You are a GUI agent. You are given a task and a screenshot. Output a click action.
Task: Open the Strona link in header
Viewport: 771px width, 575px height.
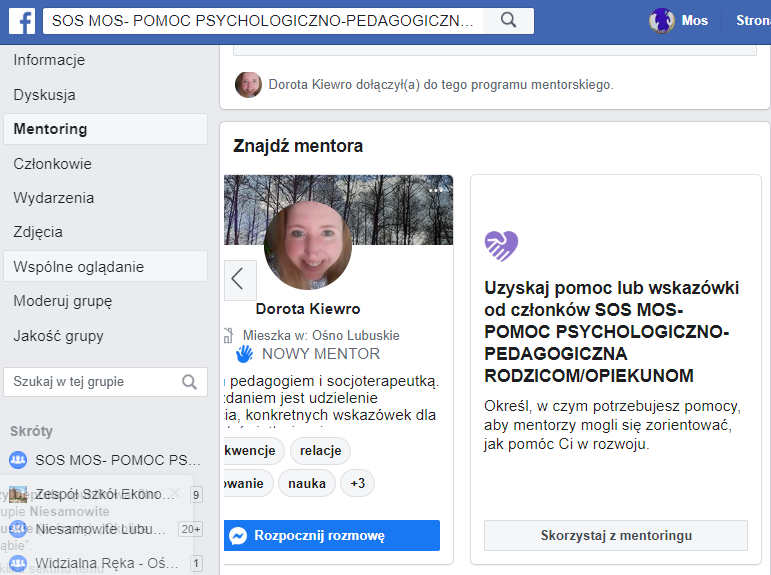click(753, 21)
